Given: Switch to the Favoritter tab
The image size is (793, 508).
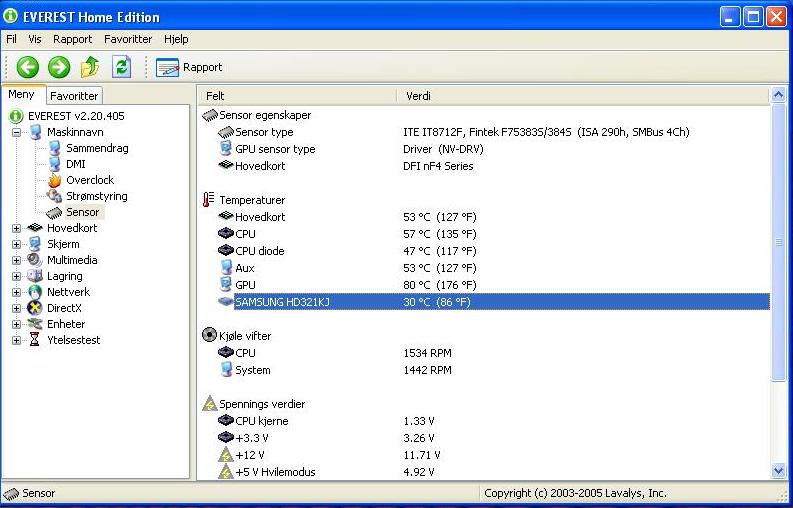Looking at the screenshot, I should (74, 96).
